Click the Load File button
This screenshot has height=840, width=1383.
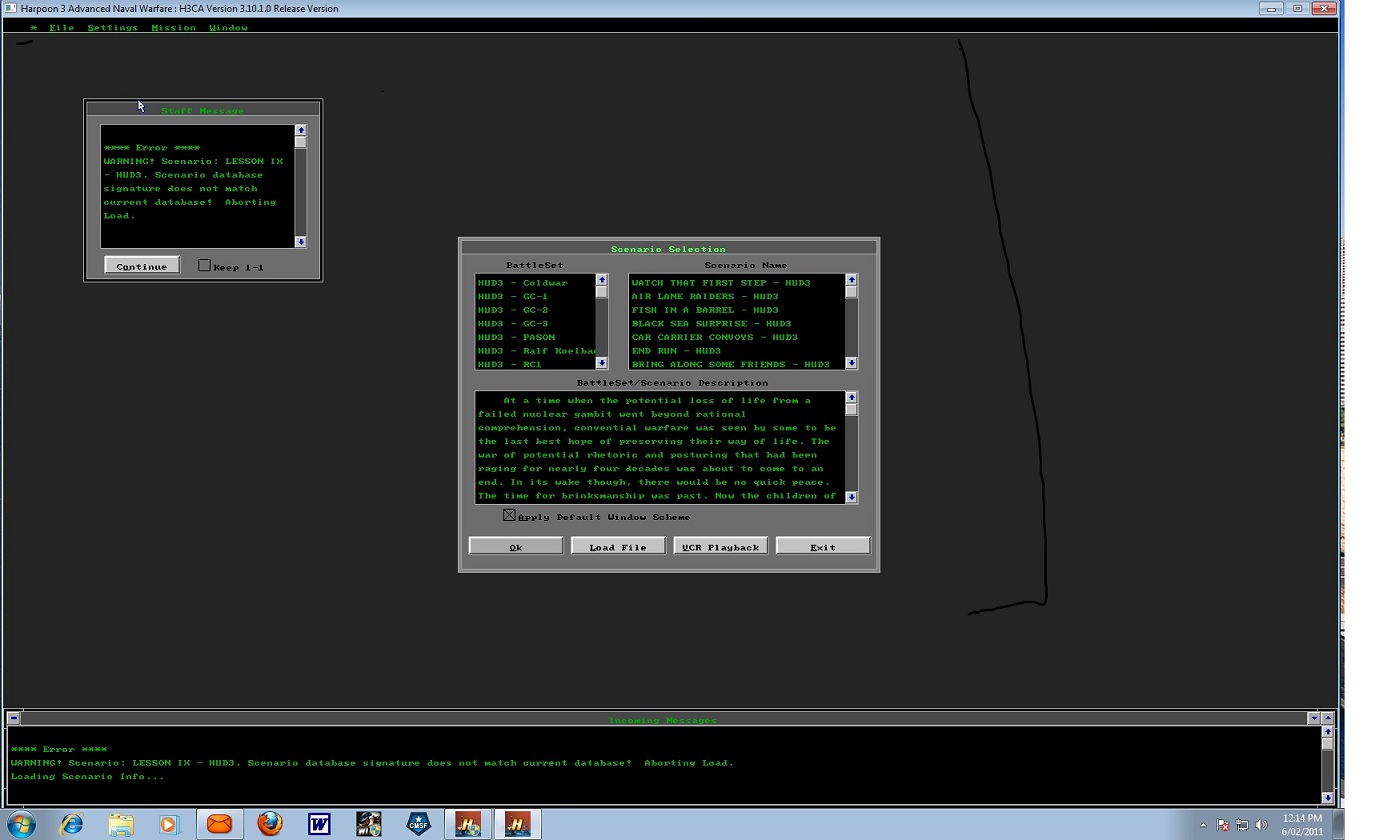coord(618,547)
